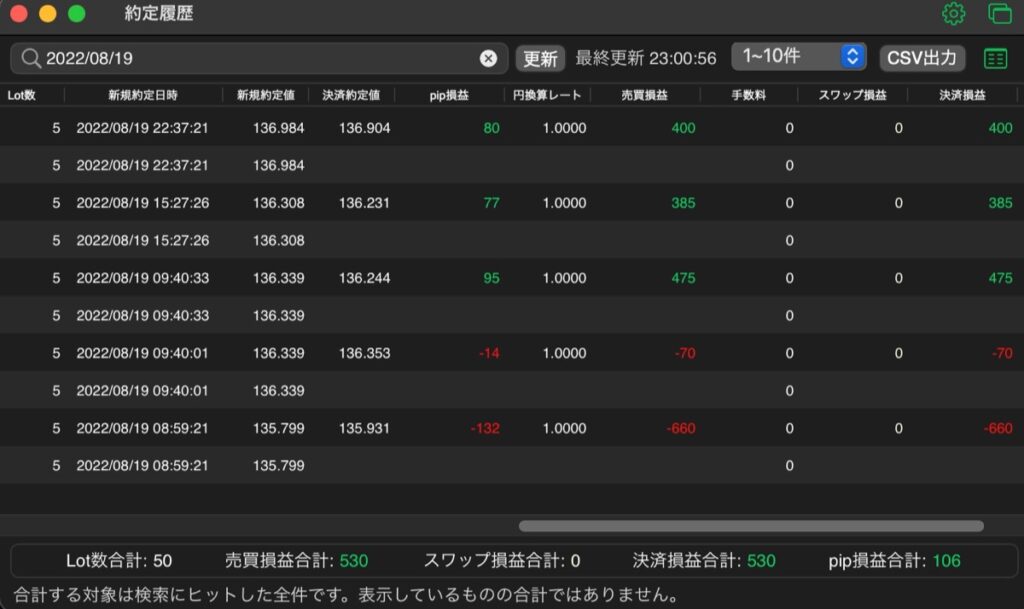The height and width of the screenshot is (609, 1024).
Task: Click the search field containing 2022/08/19
Action: pyautogui.click(x=259, y=58)
